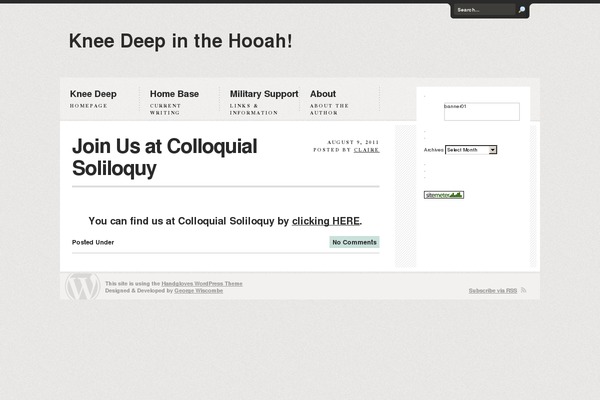Click the WordPress logo in footer

pos(82,286)
